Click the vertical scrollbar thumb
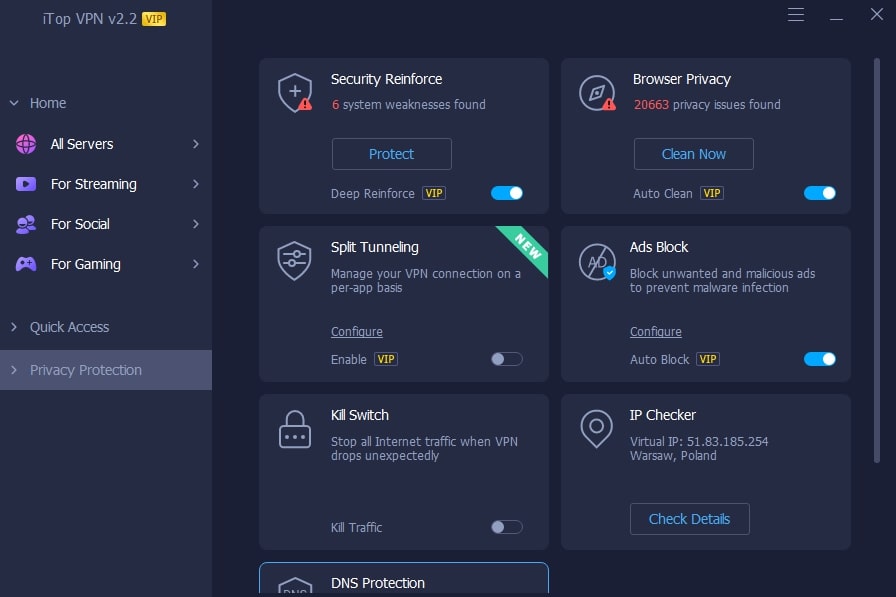 pos(877,260)
